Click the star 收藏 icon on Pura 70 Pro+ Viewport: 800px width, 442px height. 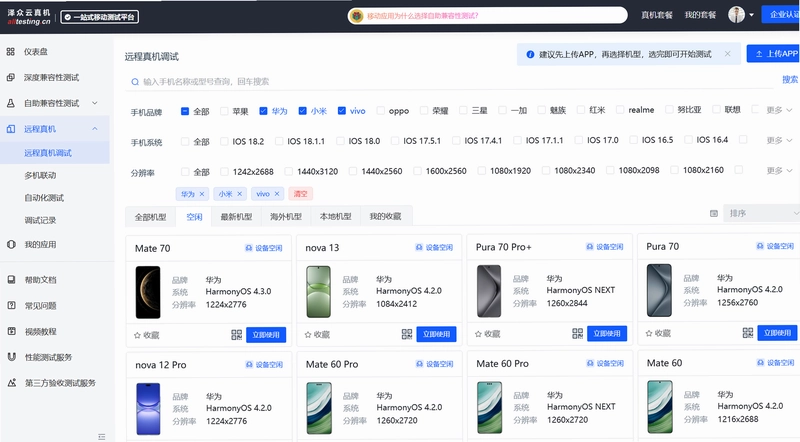[478, 334]
